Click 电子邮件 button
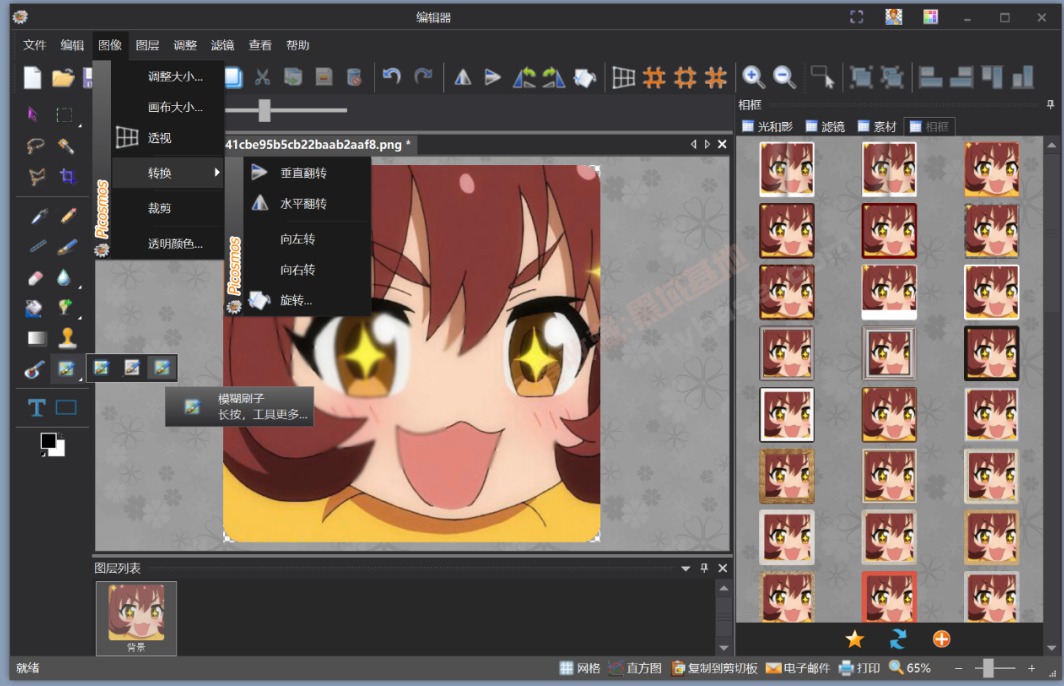This screenshot has width=1064, height=686. [798, 668]
